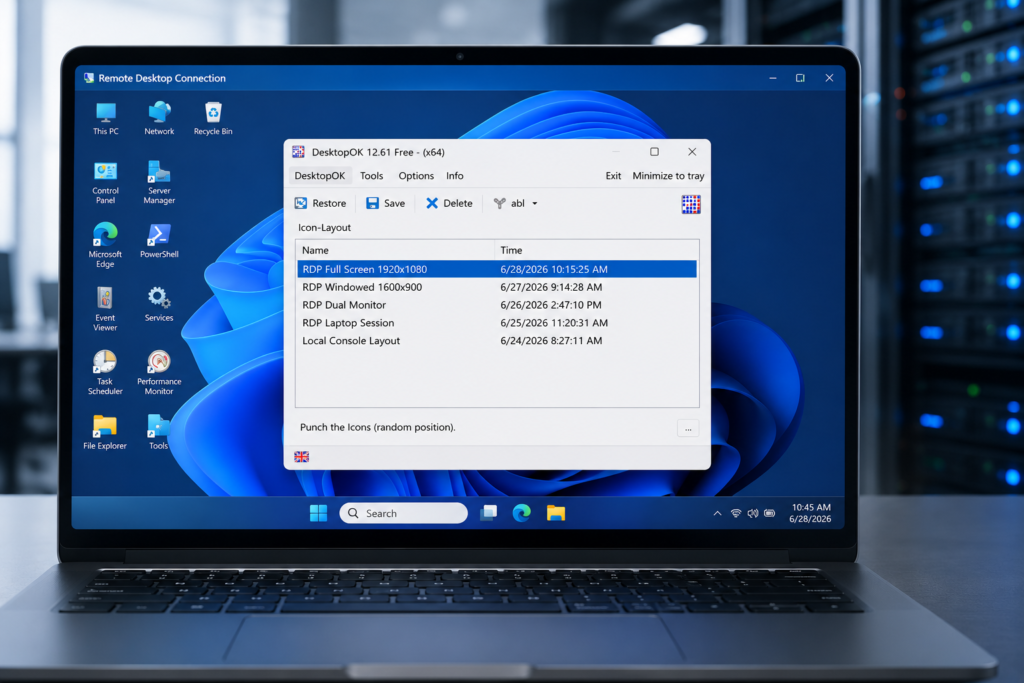Image resolution: width=1024 pixels, height=683 pixels.
Task: Sort by the Time column header
Action: click(596, 250)
